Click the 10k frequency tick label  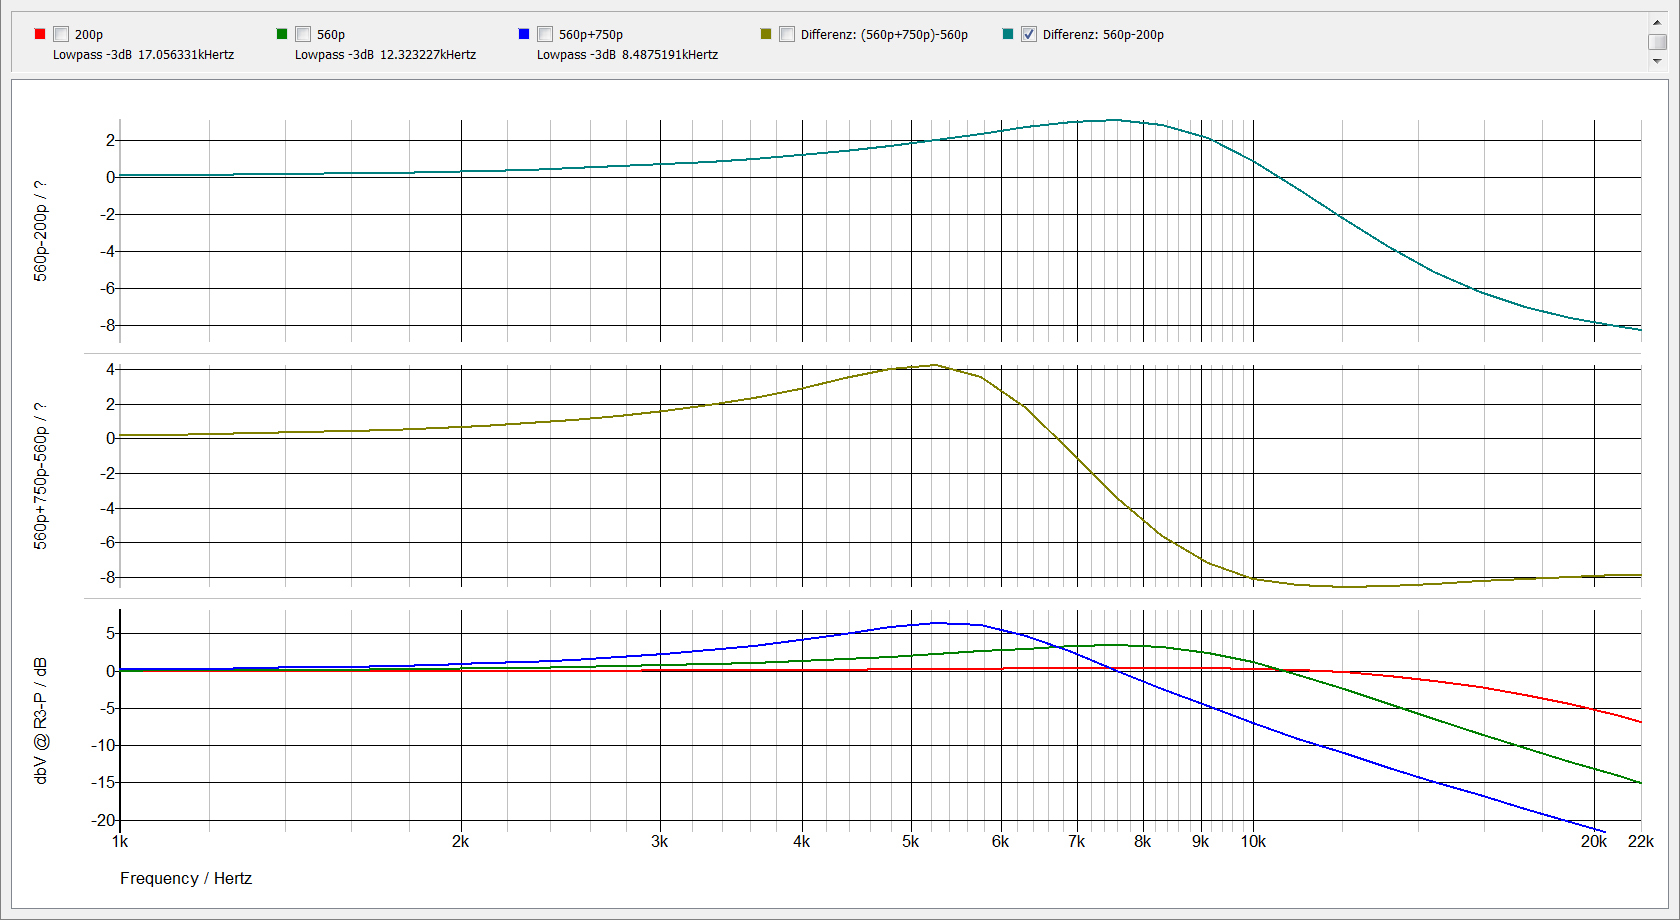(x=1253, y=842)
